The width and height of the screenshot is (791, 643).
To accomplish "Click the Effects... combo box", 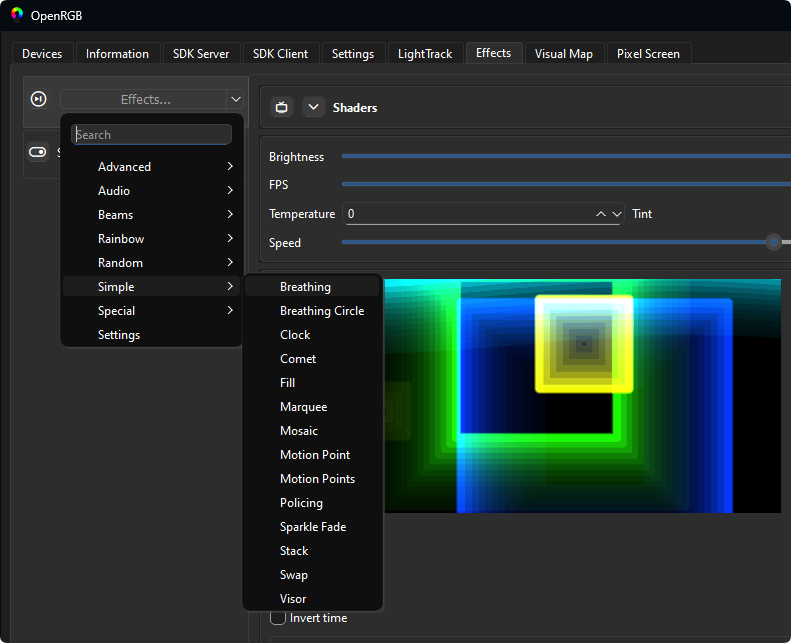I will 151,99.
